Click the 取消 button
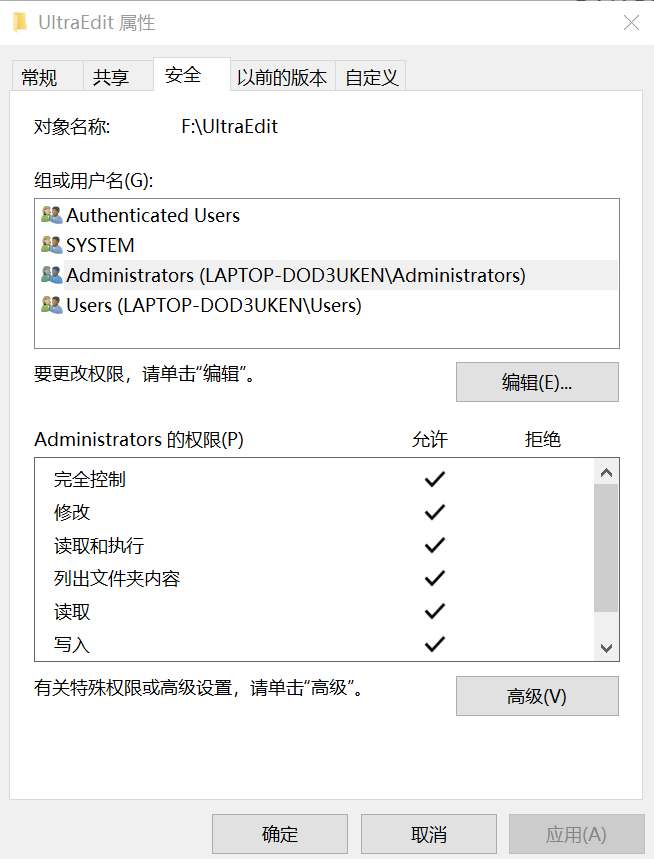Screen dimensions: 654x859 pos(428,833)
